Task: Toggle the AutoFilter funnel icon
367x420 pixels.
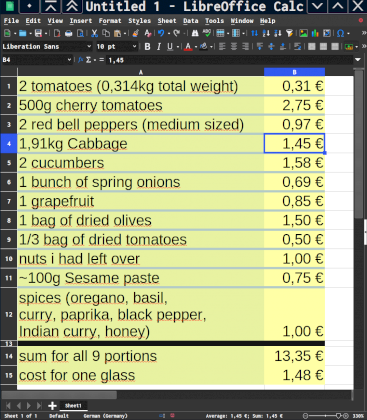Action: pyautogui.click(x=290, y=33)
